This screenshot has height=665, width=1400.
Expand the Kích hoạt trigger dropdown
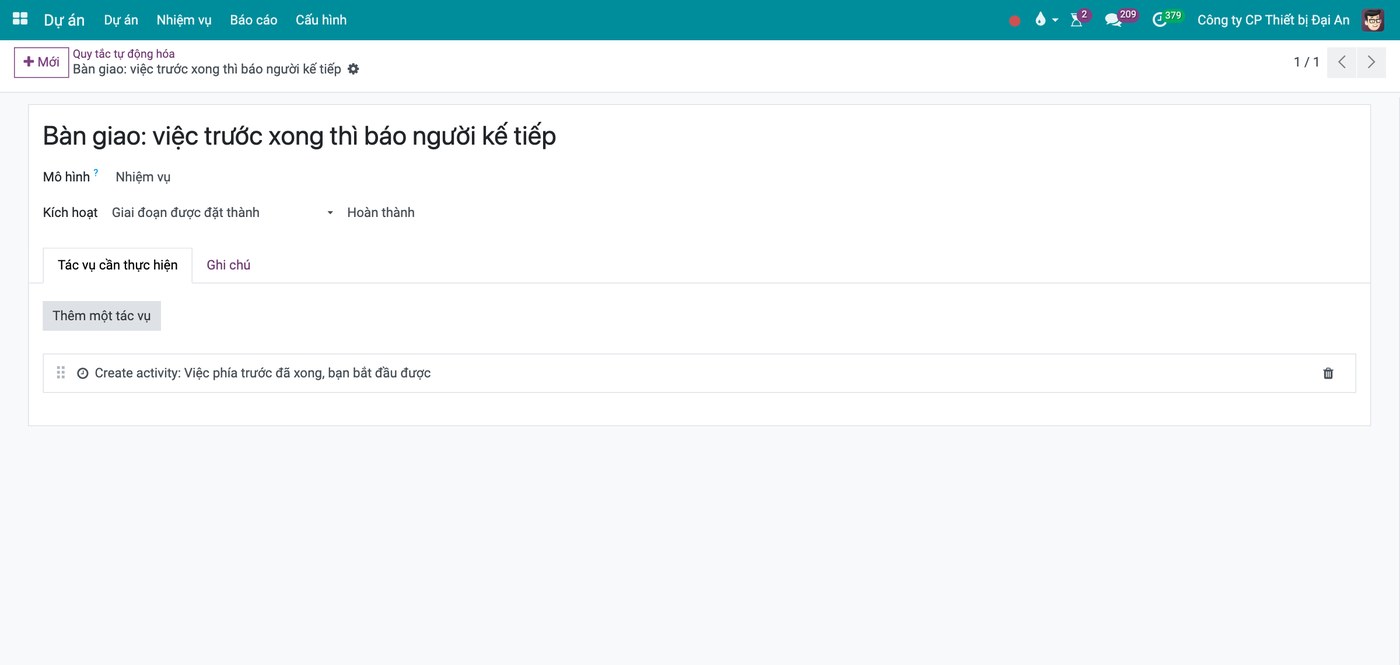pyautogui.click(x=223, y=213)
